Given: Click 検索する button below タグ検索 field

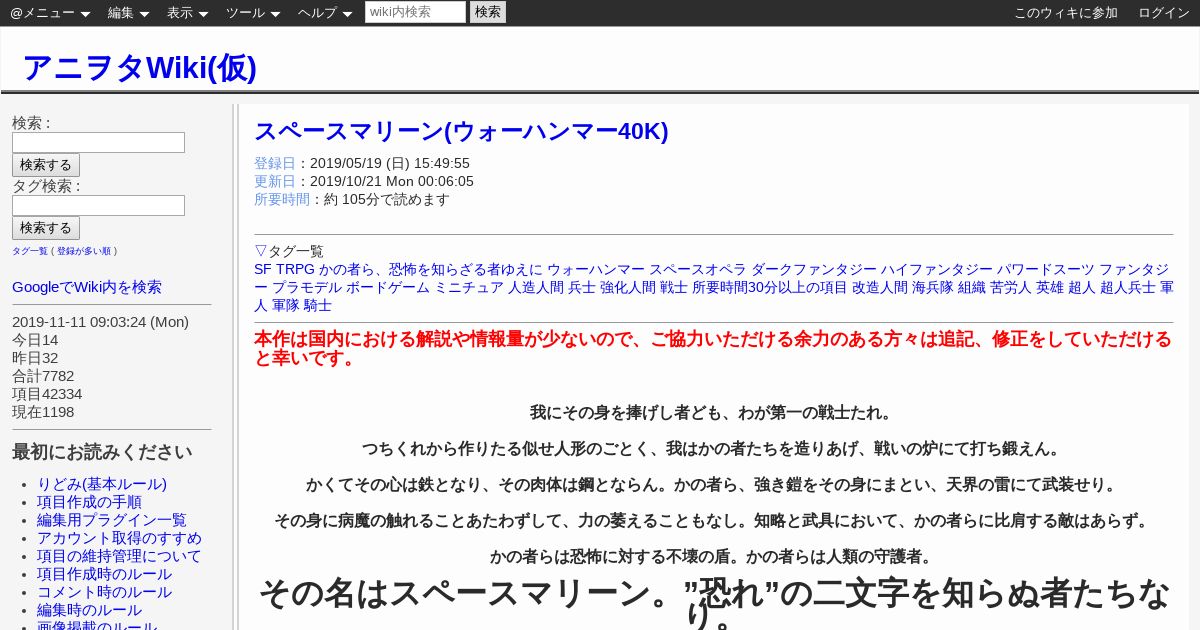Looking at the screenshot, I should point(46,228).
